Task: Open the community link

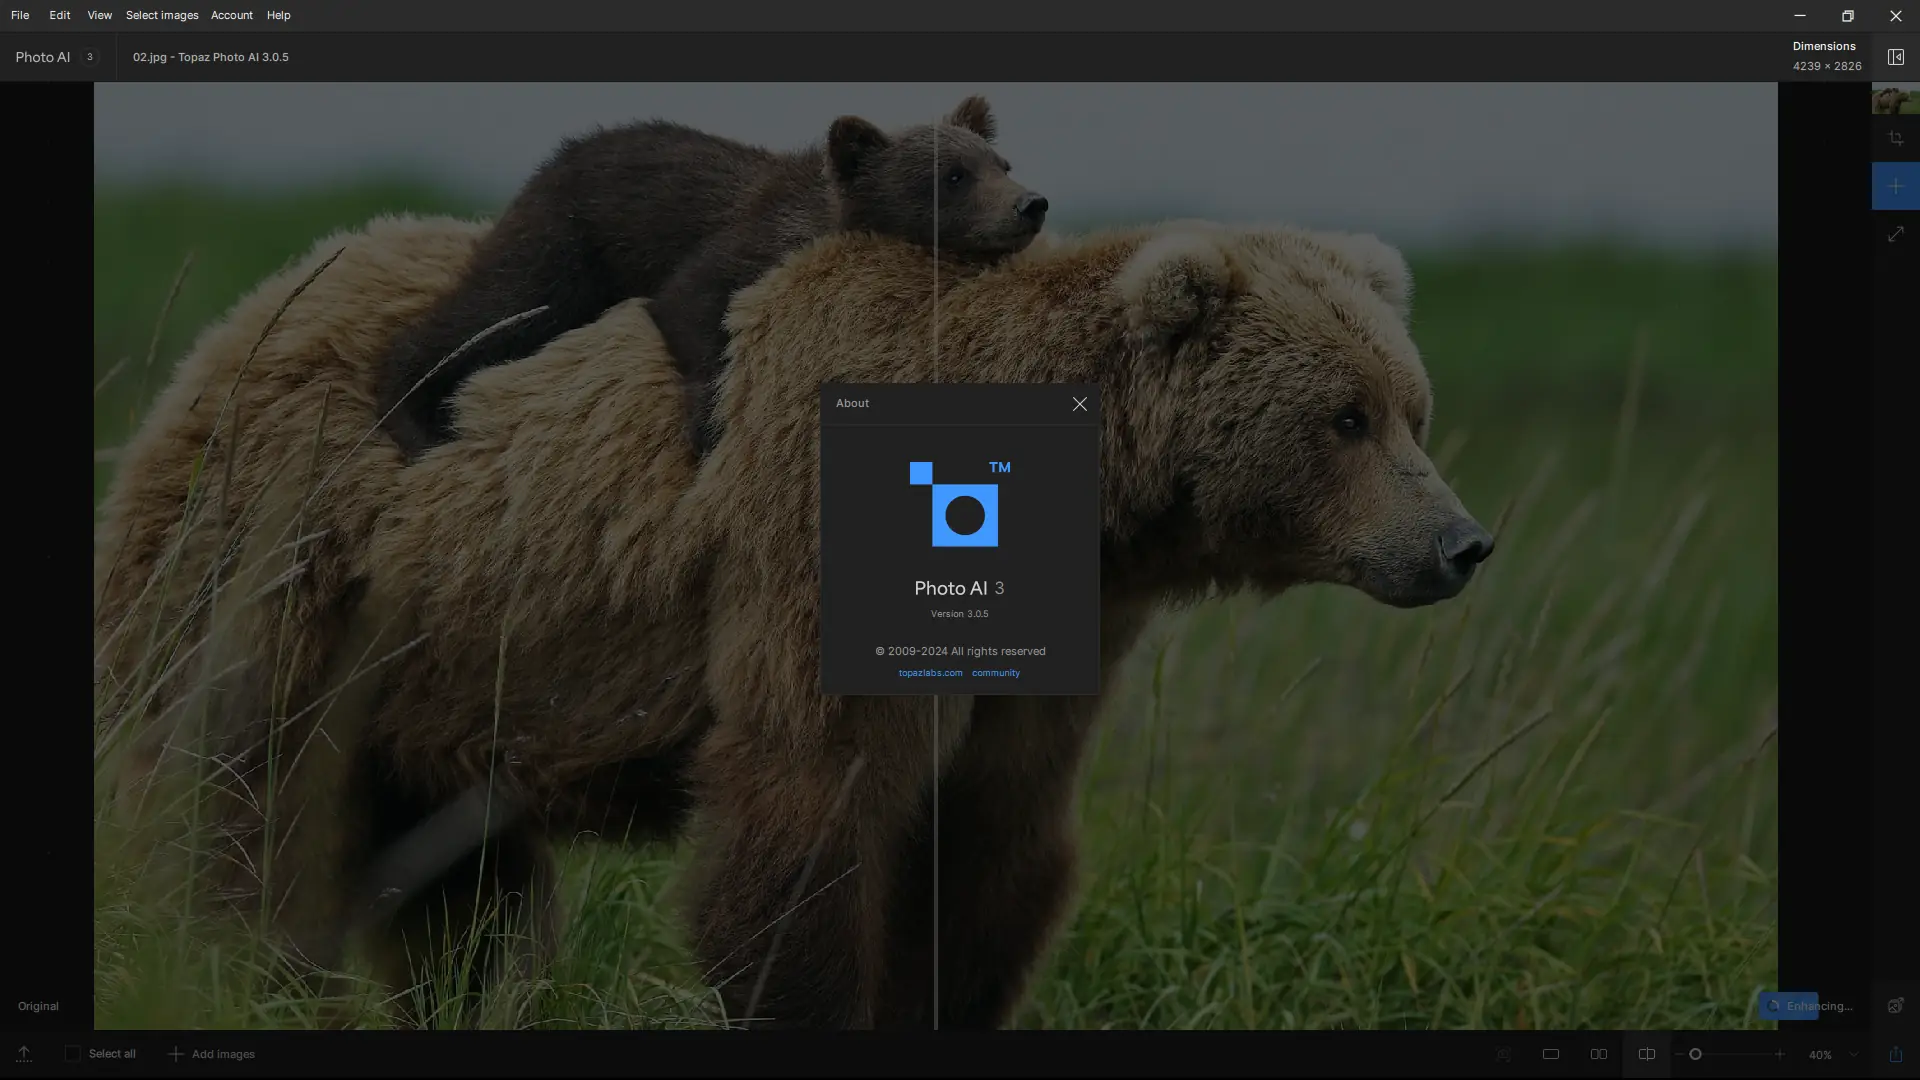Action: 995,673
